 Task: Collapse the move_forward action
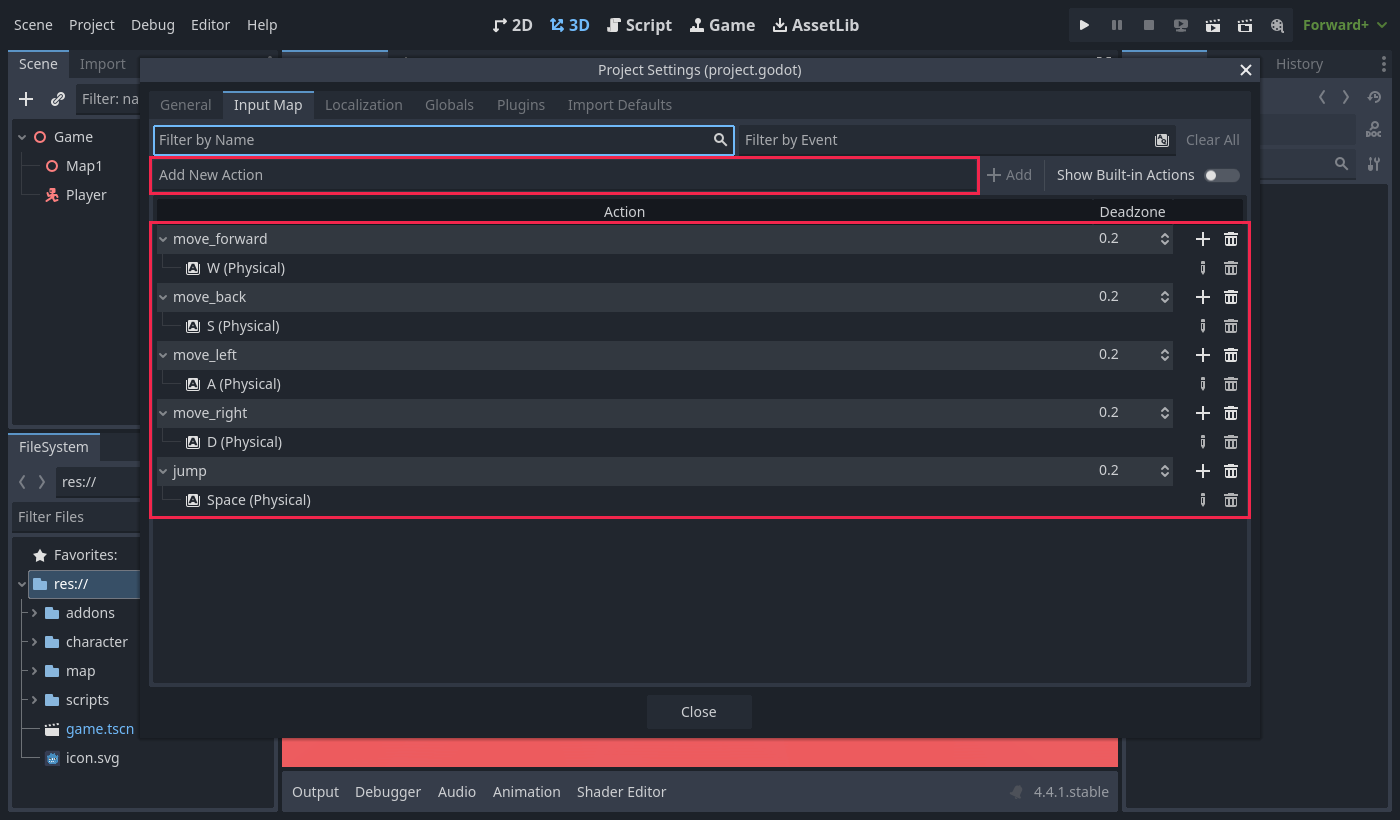(x=163, y=239)
